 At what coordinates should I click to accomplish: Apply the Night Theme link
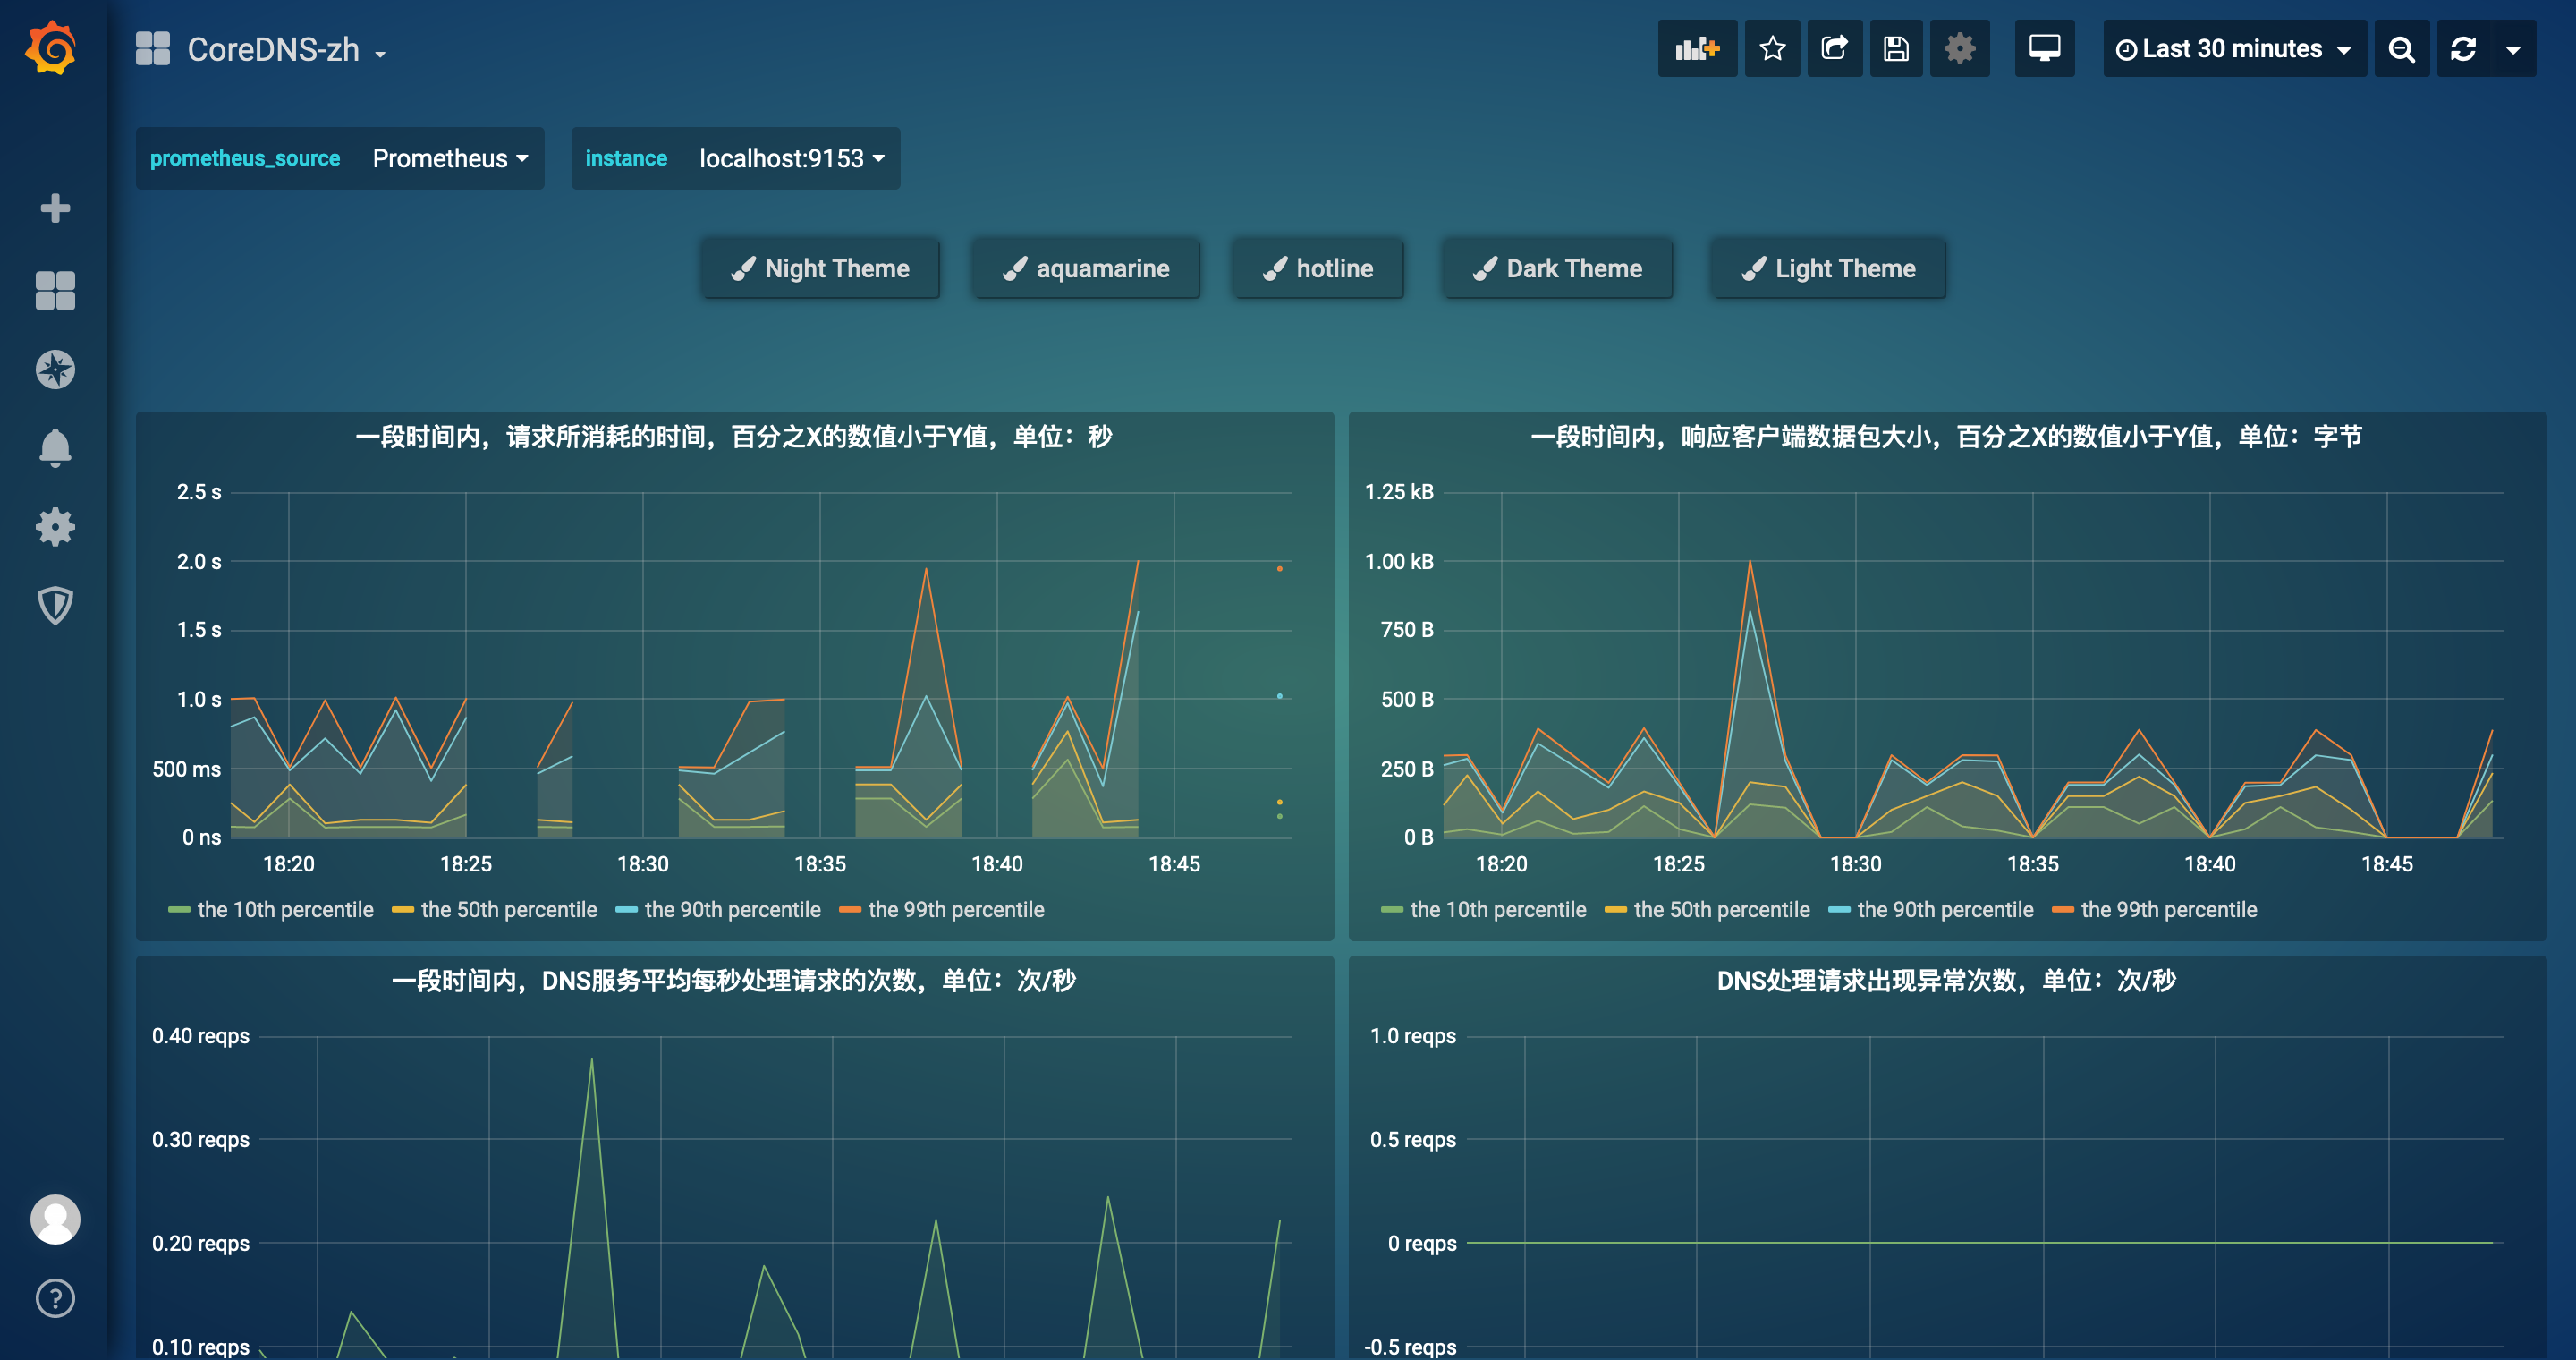[x=820, y=268]
